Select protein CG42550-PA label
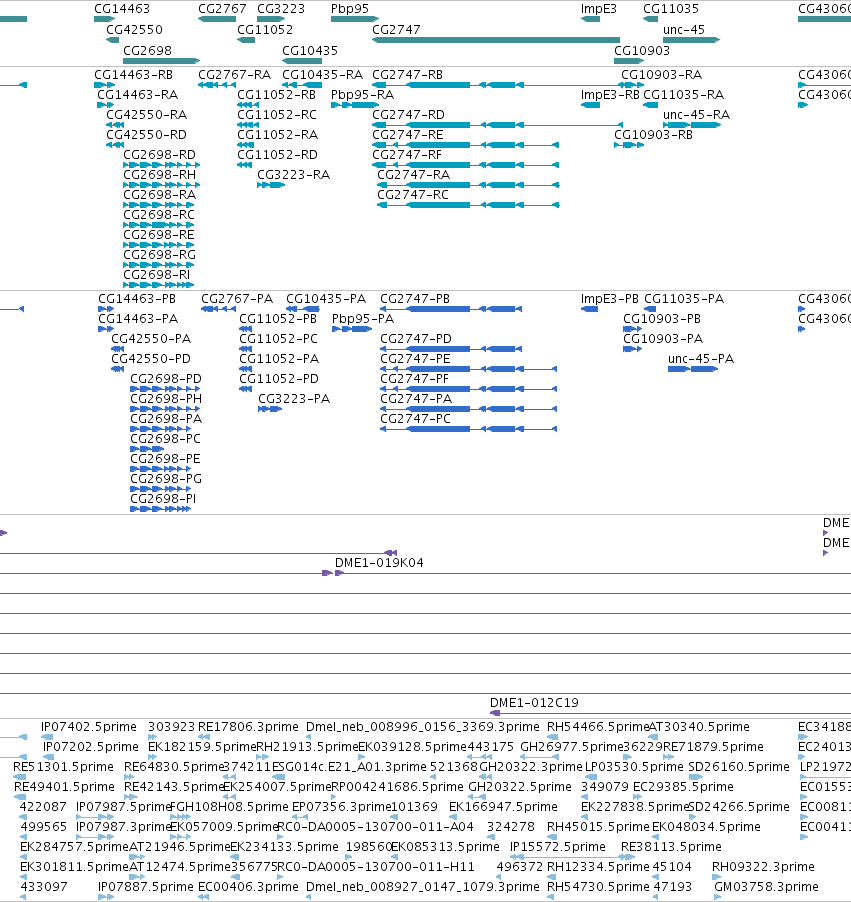The height and width of the screenshot is (902, 851). point(151,338)
